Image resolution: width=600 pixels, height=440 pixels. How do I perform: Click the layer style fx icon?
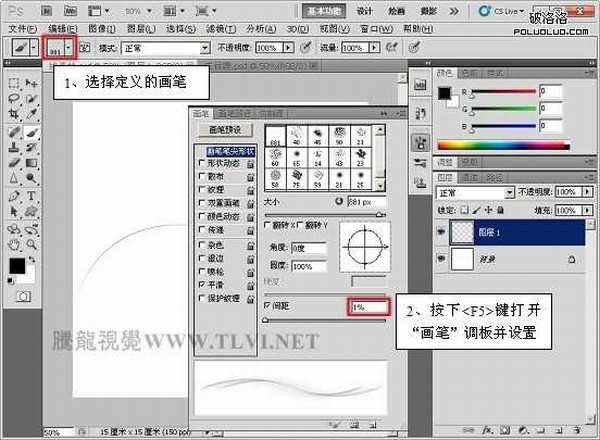pos(487,430)
